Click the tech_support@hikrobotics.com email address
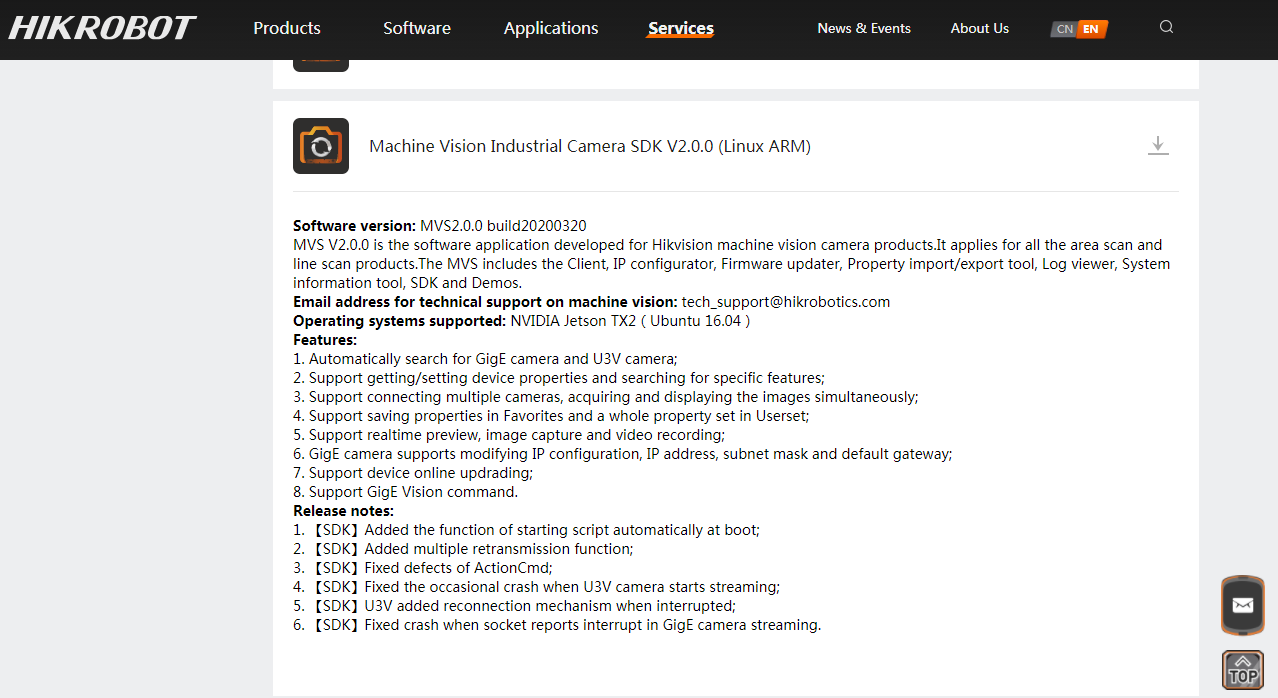This screenshot has width=1278, height=698. coord(784,301)
